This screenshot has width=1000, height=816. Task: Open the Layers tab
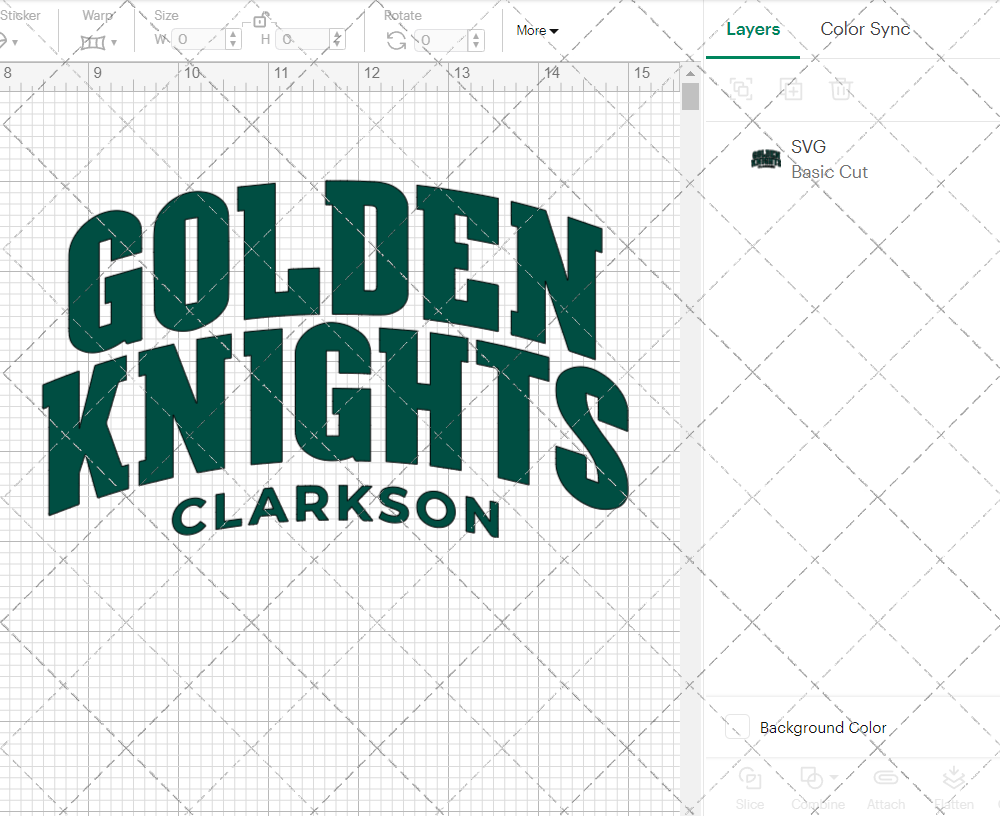tap(753, 29)
